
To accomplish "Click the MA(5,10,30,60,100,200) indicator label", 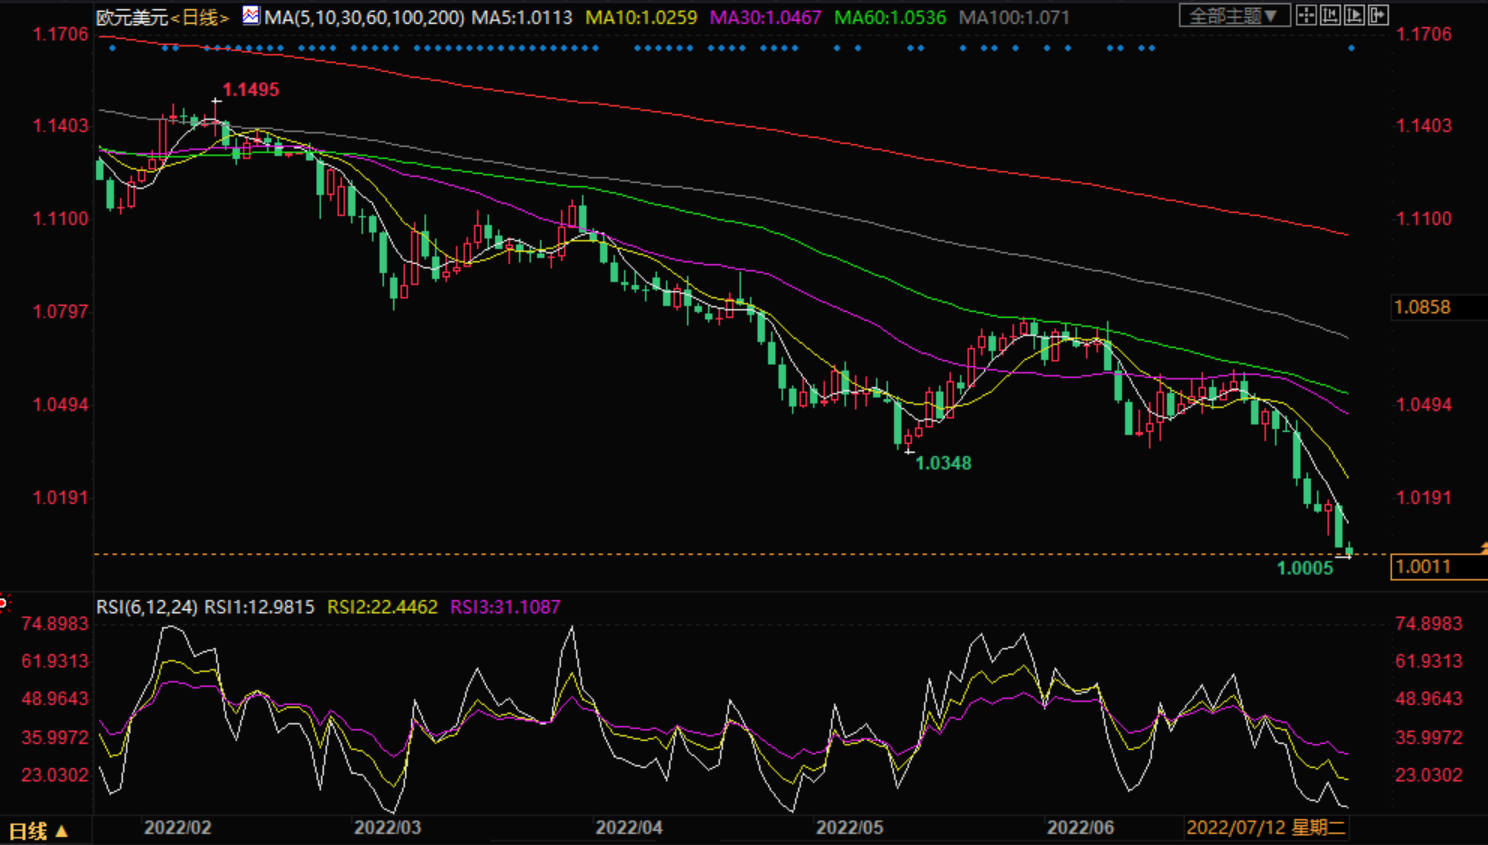I will tap(364, 18).
